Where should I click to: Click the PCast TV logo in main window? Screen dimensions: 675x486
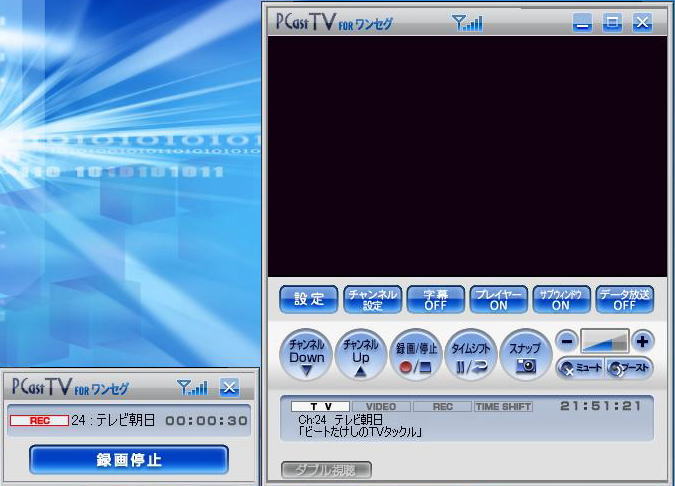tap(334, 22)
